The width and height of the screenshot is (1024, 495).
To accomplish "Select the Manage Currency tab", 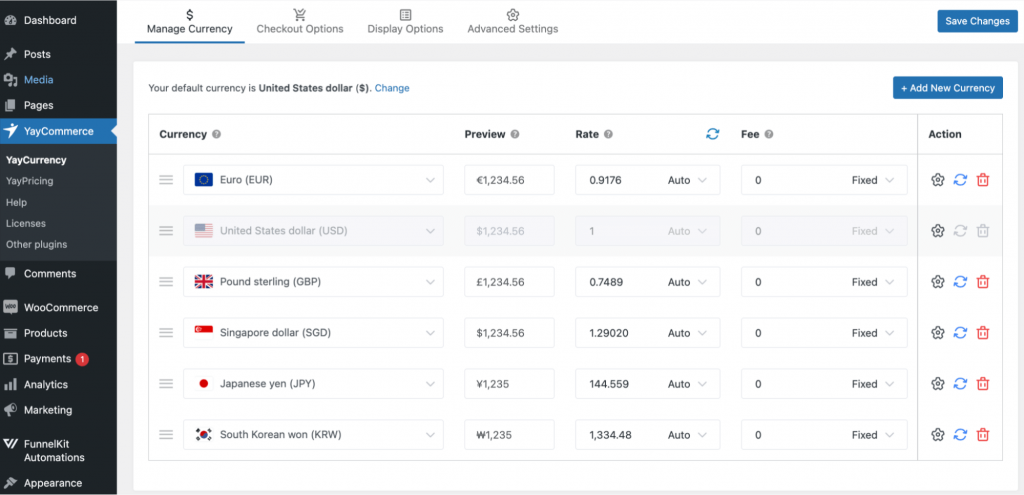I will [x=189, y=22].
